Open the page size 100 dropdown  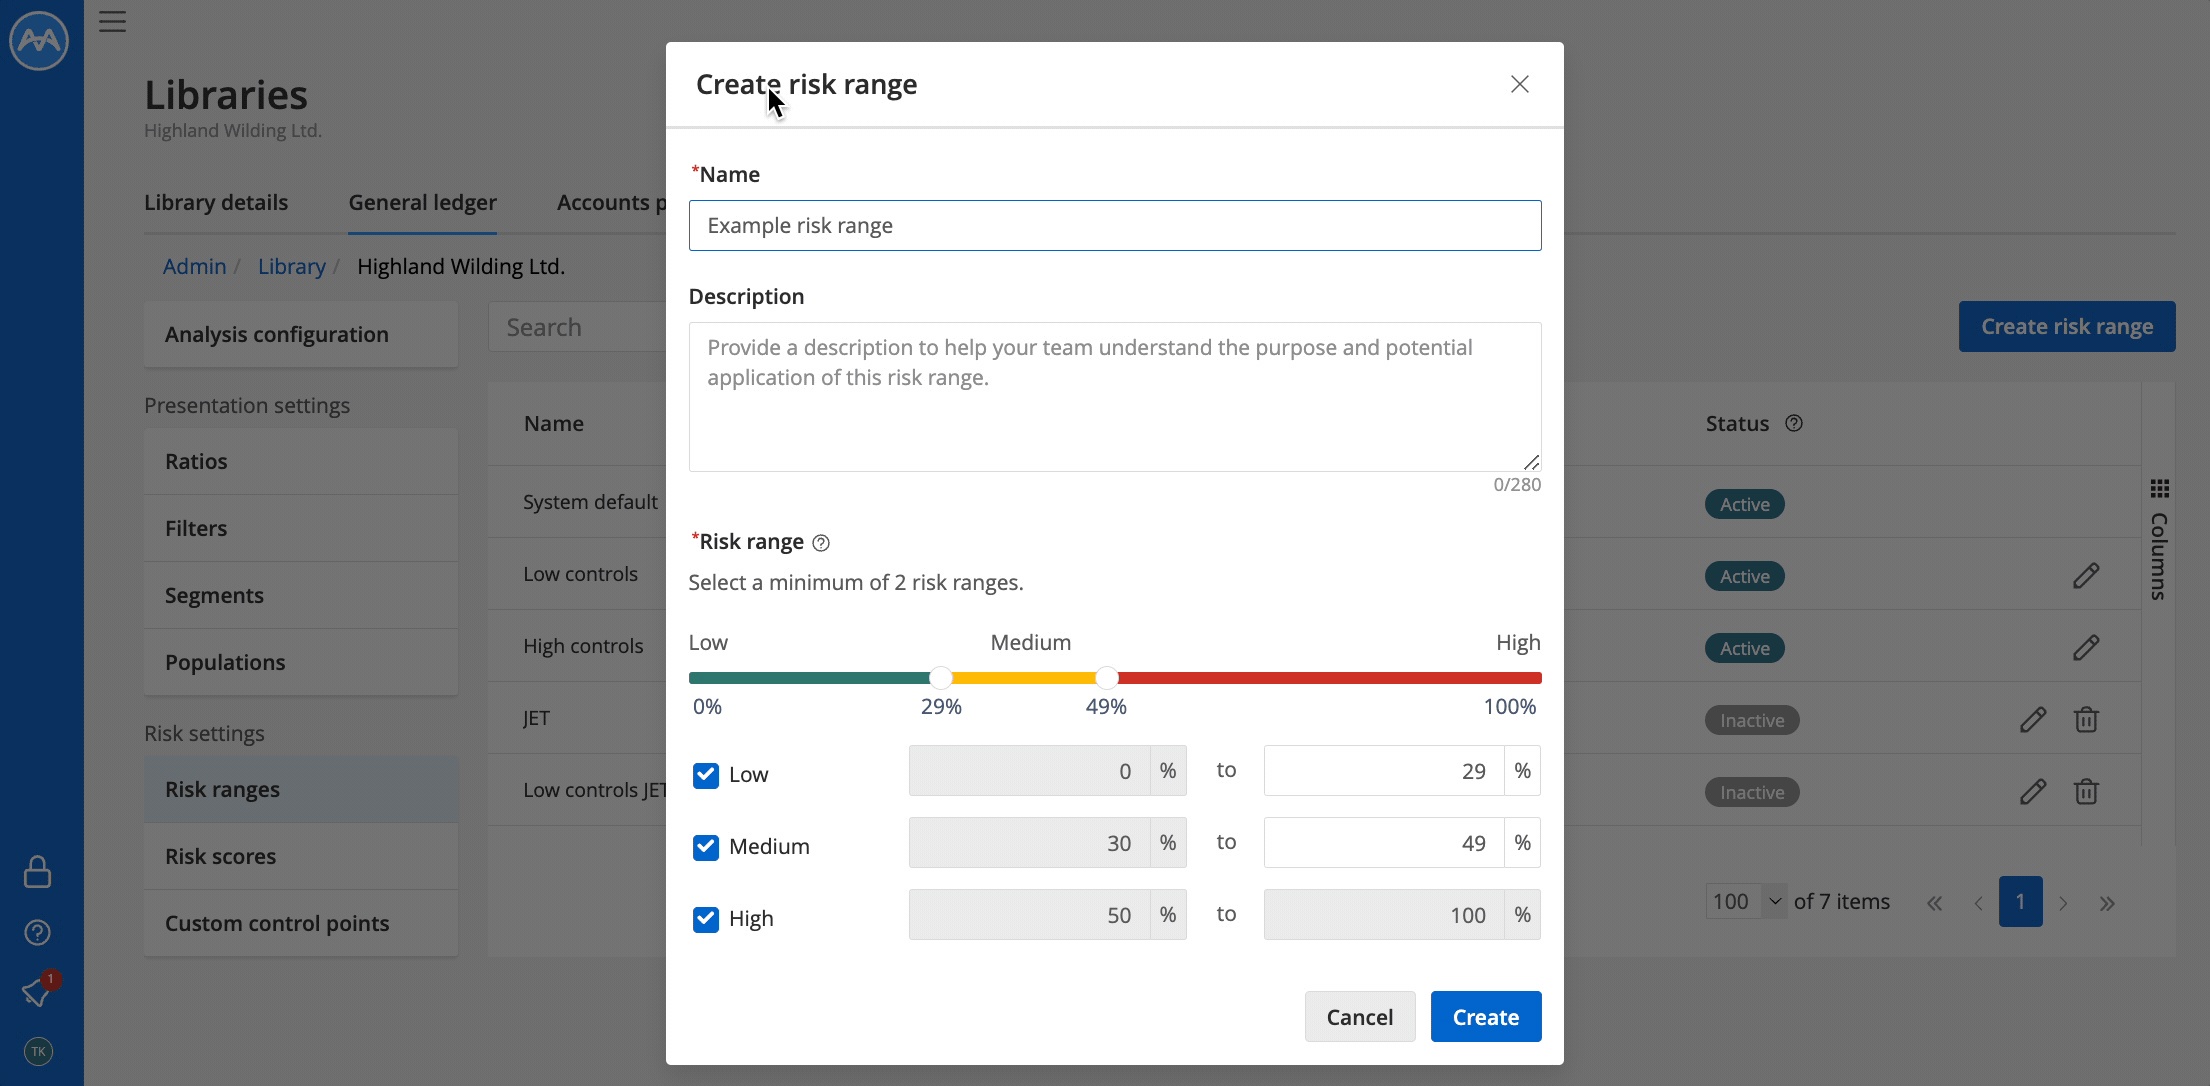pyautogui.click(x=1746, y=901)
